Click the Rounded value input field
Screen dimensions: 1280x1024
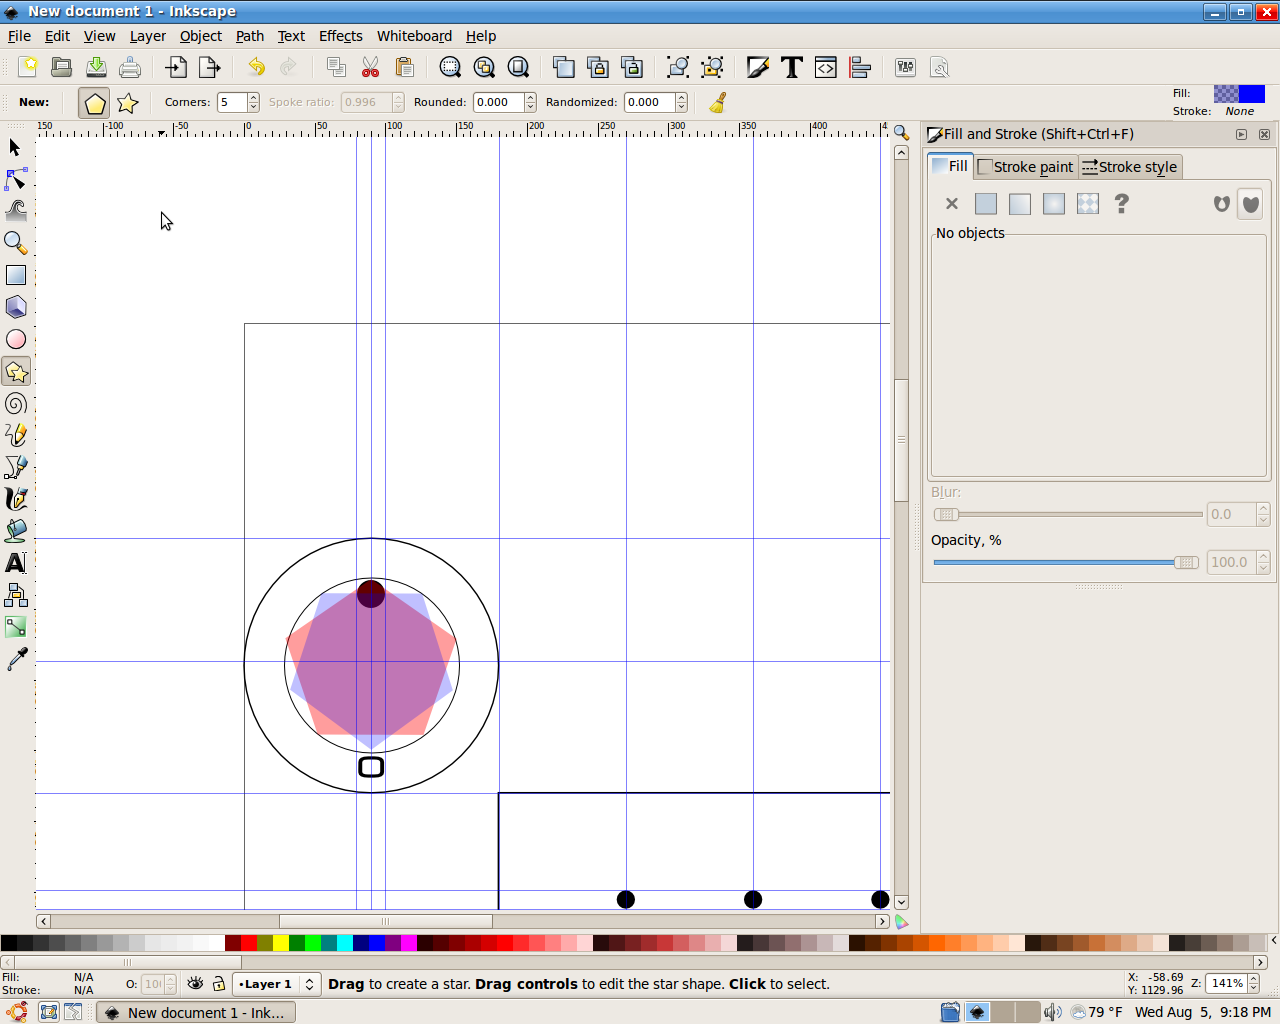497,102
